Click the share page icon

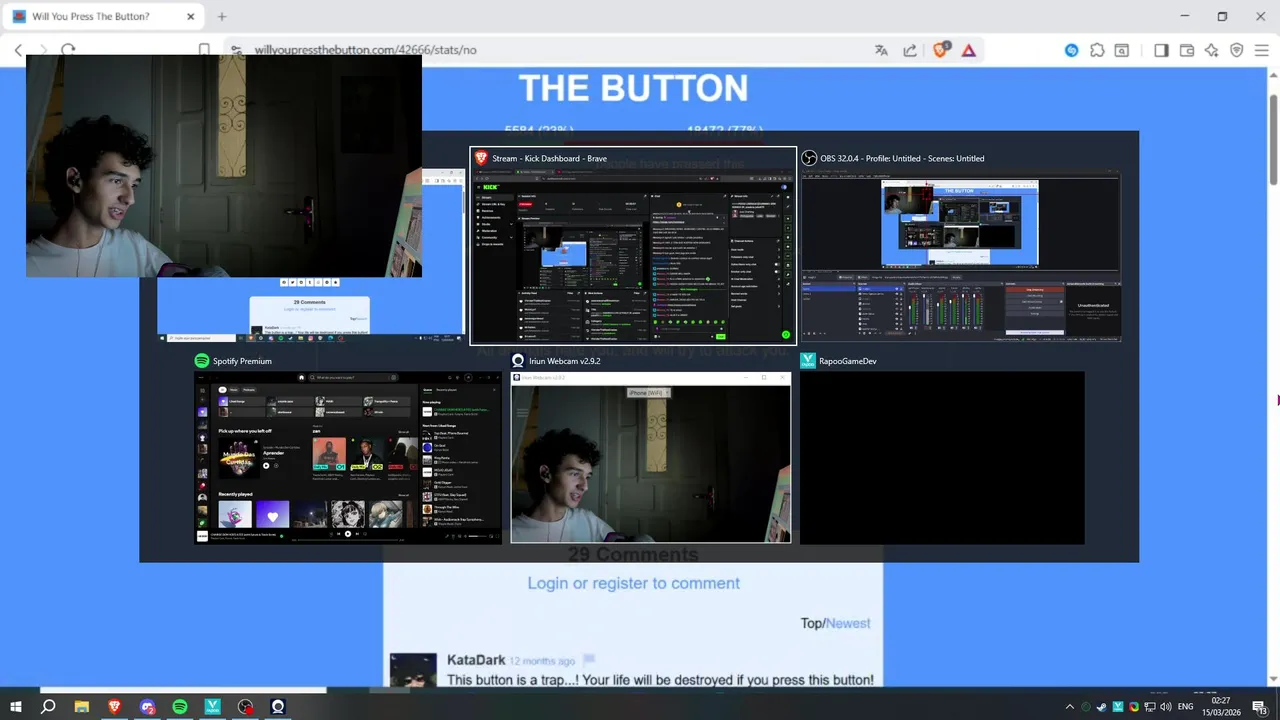click(x=910, y=50)
